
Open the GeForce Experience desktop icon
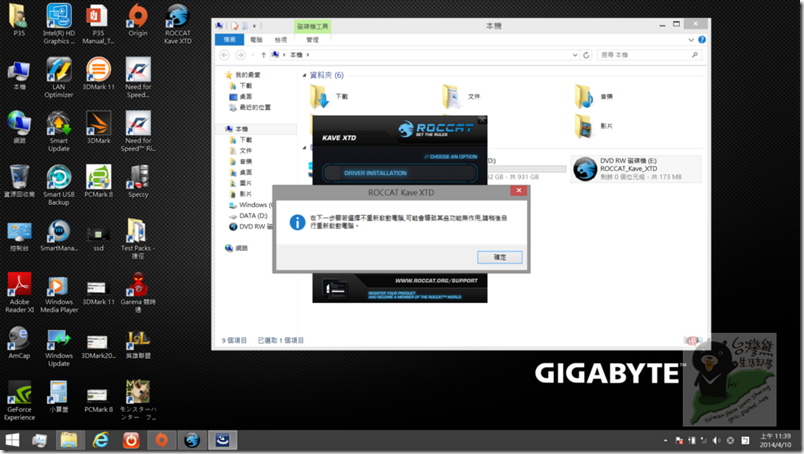(19, 400)
